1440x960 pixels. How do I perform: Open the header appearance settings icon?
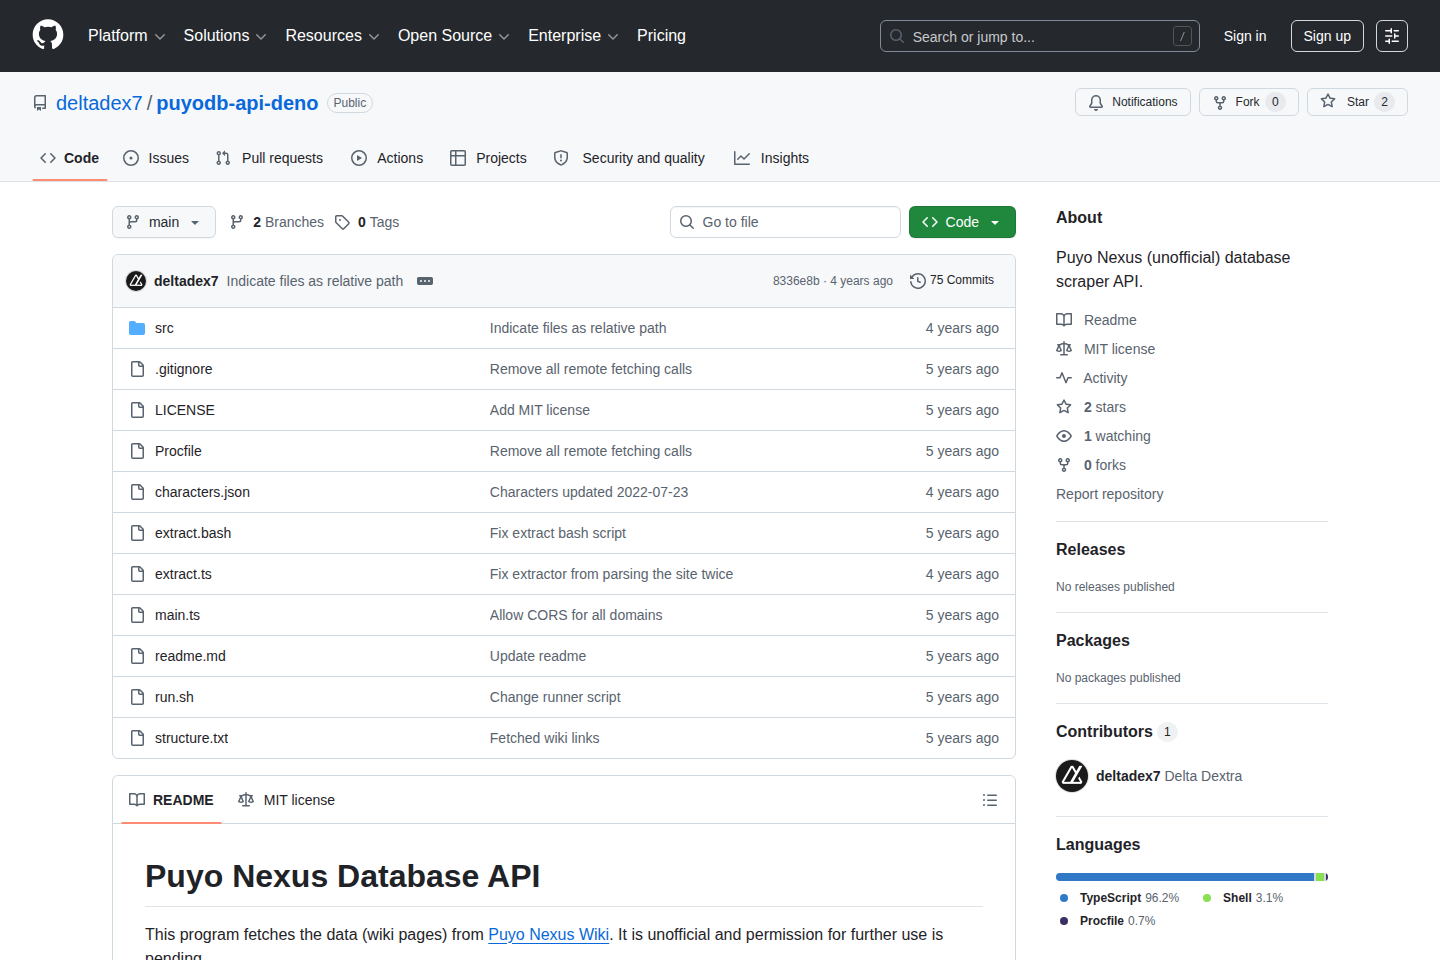pos(1391,36)
